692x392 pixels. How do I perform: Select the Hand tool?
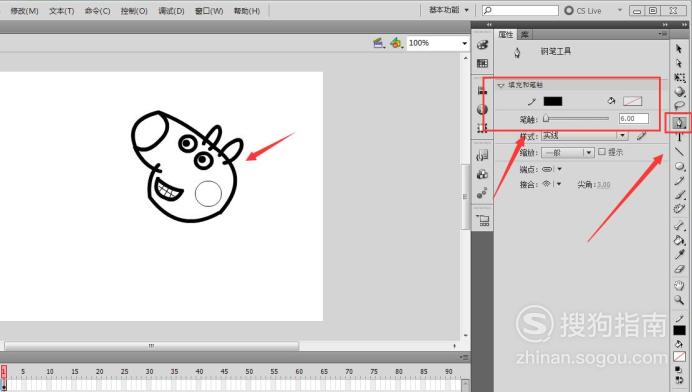pos(679,286)
